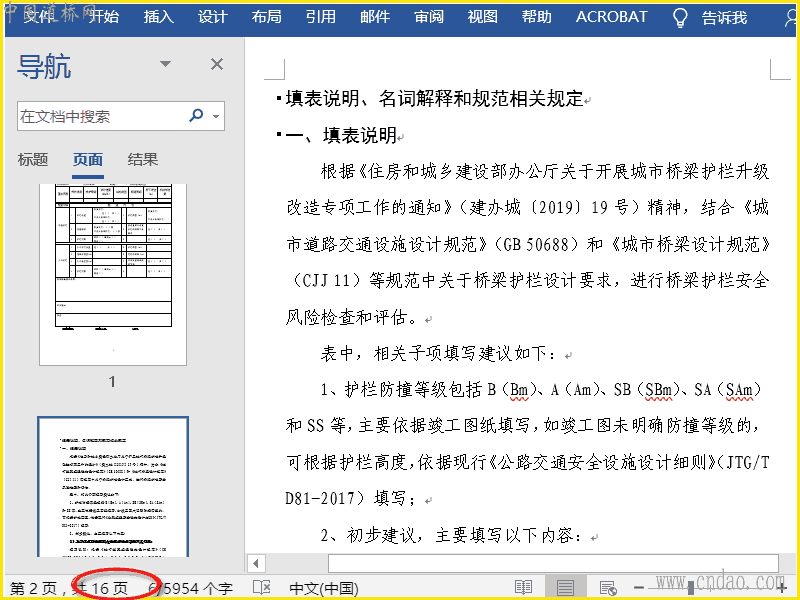
Task: Select the 视图 ribbon tab
Action: [x=482, y=17]
